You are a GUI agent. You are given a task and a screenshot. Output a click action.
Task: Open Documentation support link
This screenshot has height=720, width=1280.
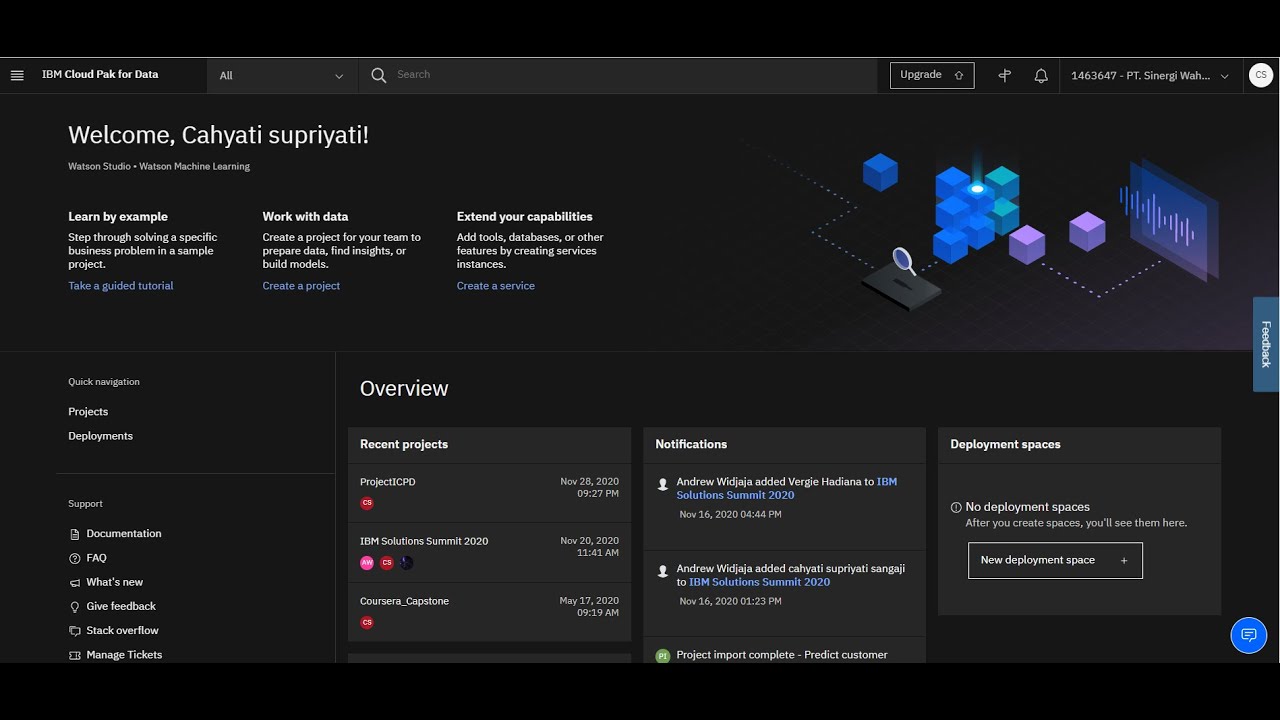[x=124, y=534]
